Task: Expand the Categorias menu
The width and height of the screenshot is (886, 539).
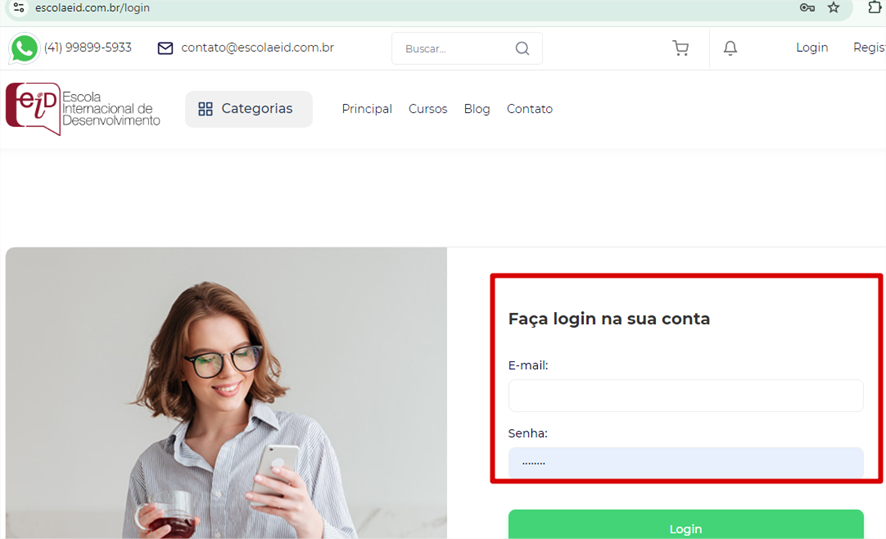Action: click(248, 109)
